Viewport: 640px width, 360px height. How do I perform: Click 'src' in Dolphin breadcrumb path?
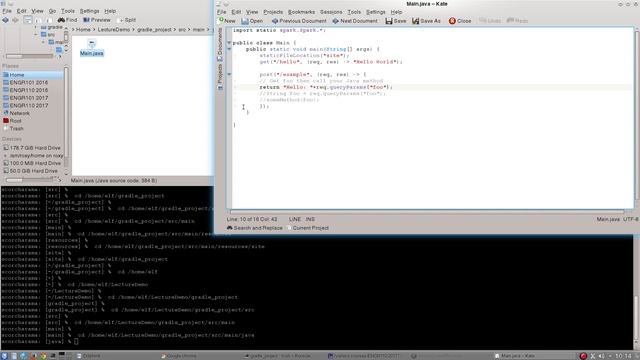point(182,29)
